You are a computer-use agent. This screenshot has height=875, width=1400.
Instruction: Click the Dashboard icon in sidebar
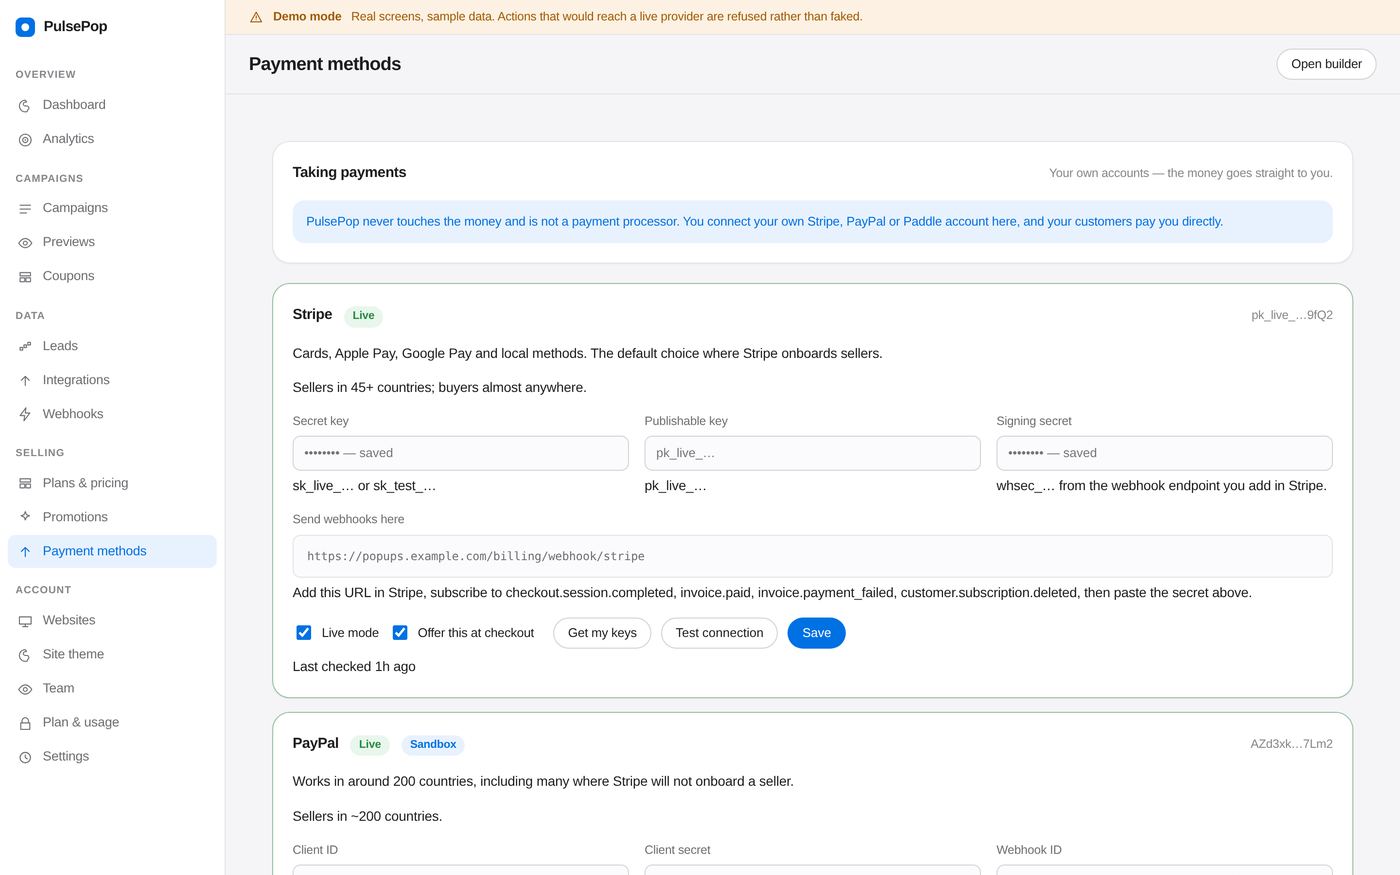(x=25, y=105)
